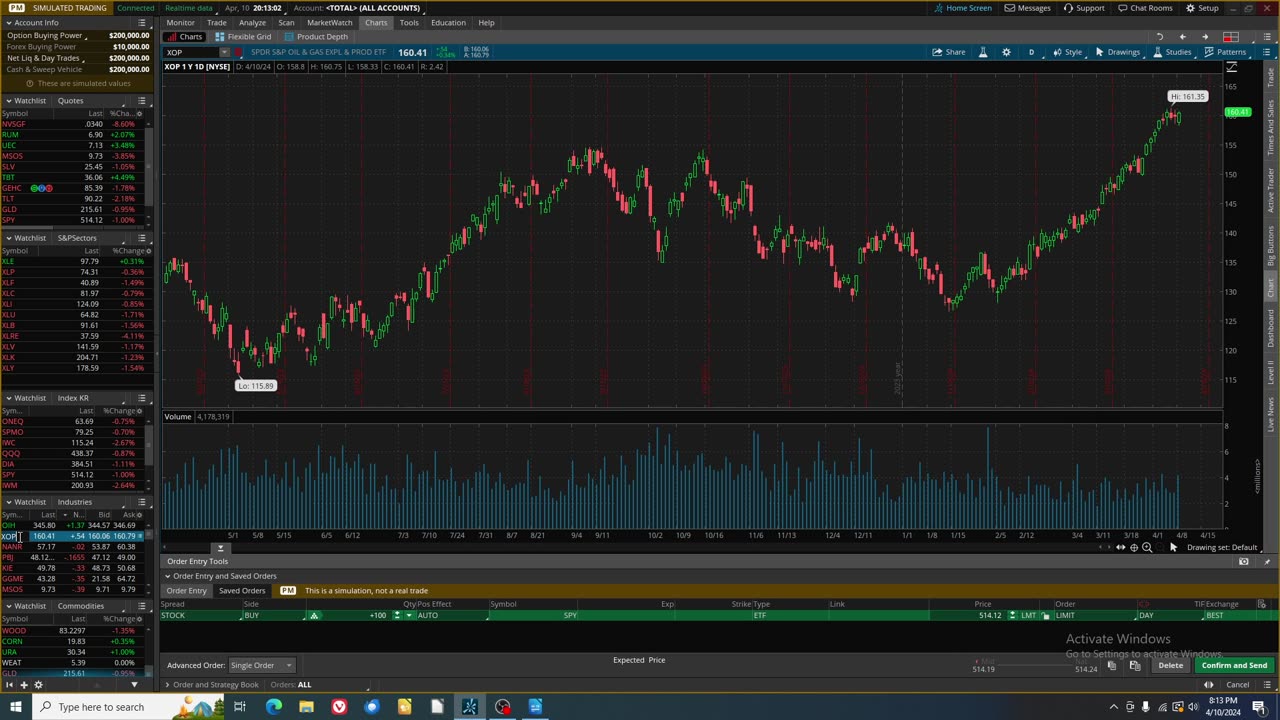1280x720 pixels.
Task: Open Chat Rooms
Action: 1145,8
